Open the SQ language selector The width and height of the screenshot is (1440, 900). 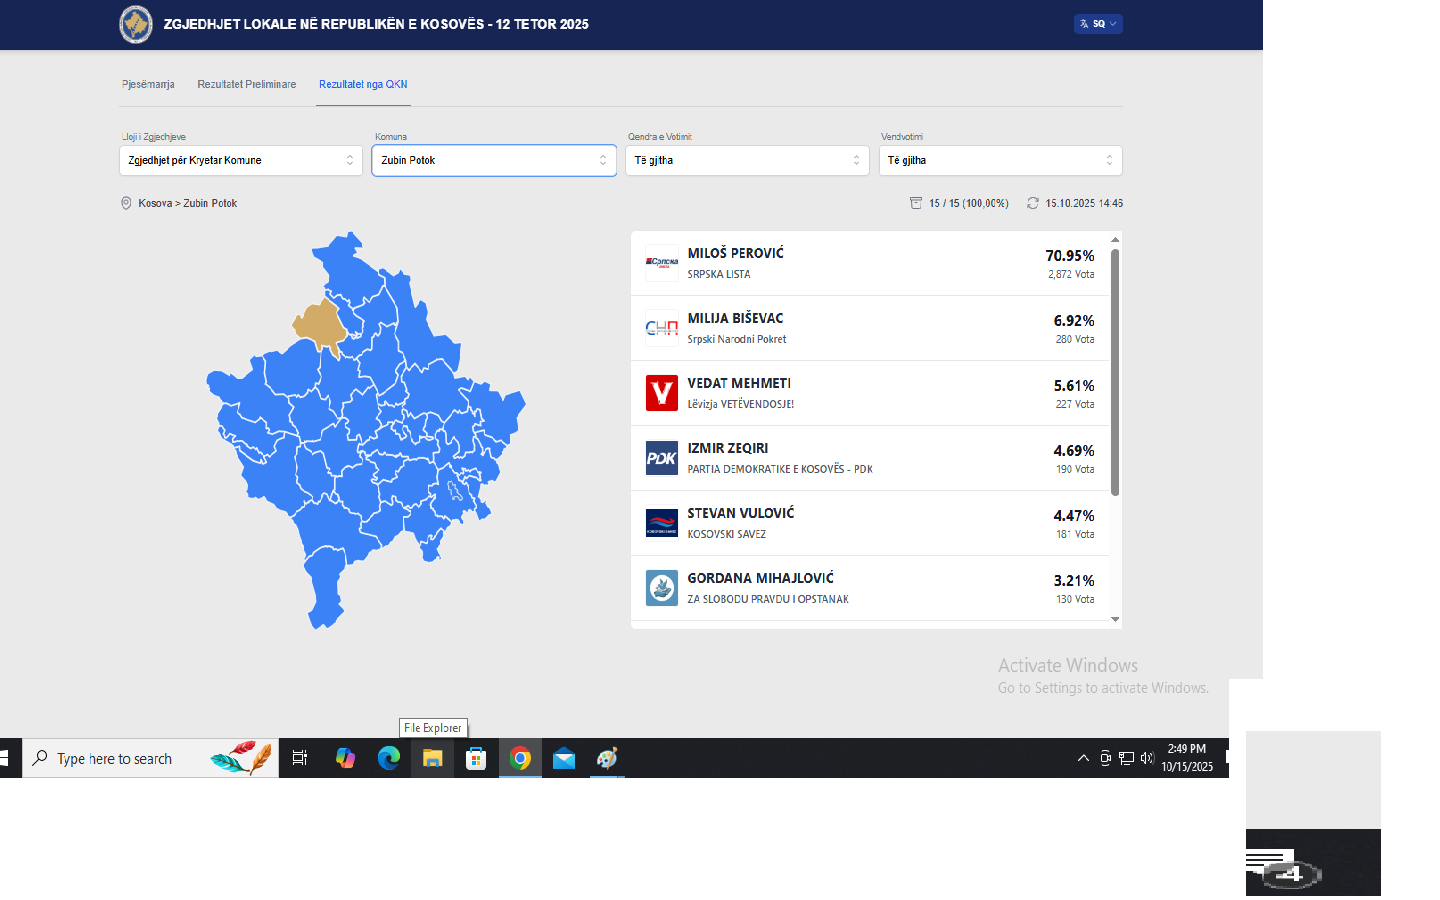(x=1098, y=24)
